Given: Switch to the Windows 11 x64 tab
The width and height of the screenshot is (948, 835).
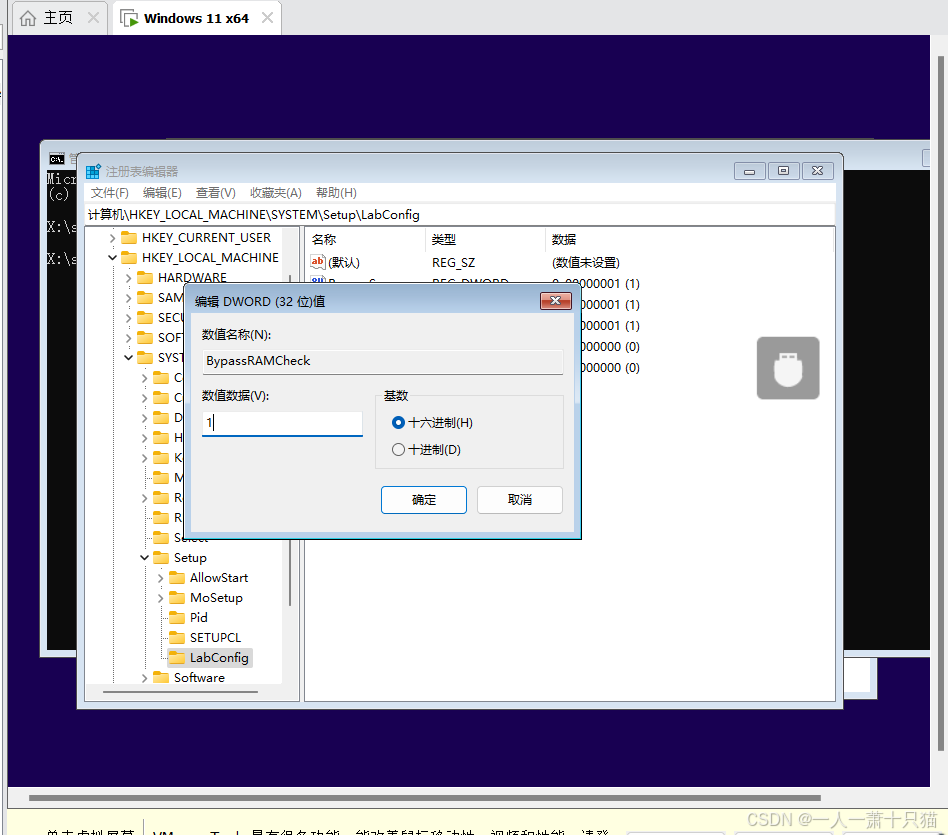Looking at the screenshot, I should (196, 19).
